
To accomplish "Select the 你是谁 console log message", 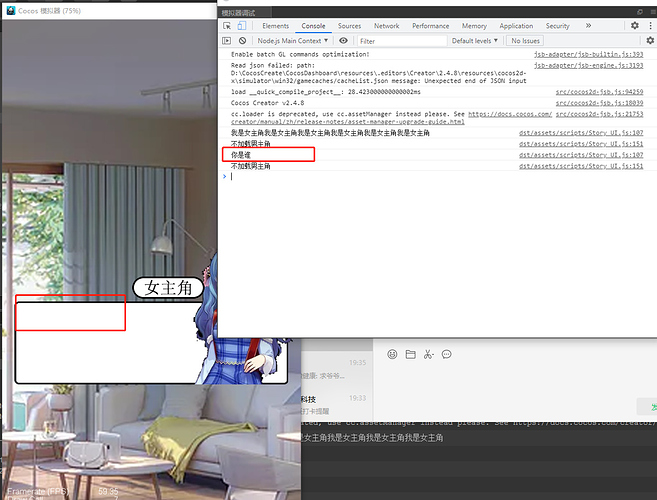I will pos(241,155).
